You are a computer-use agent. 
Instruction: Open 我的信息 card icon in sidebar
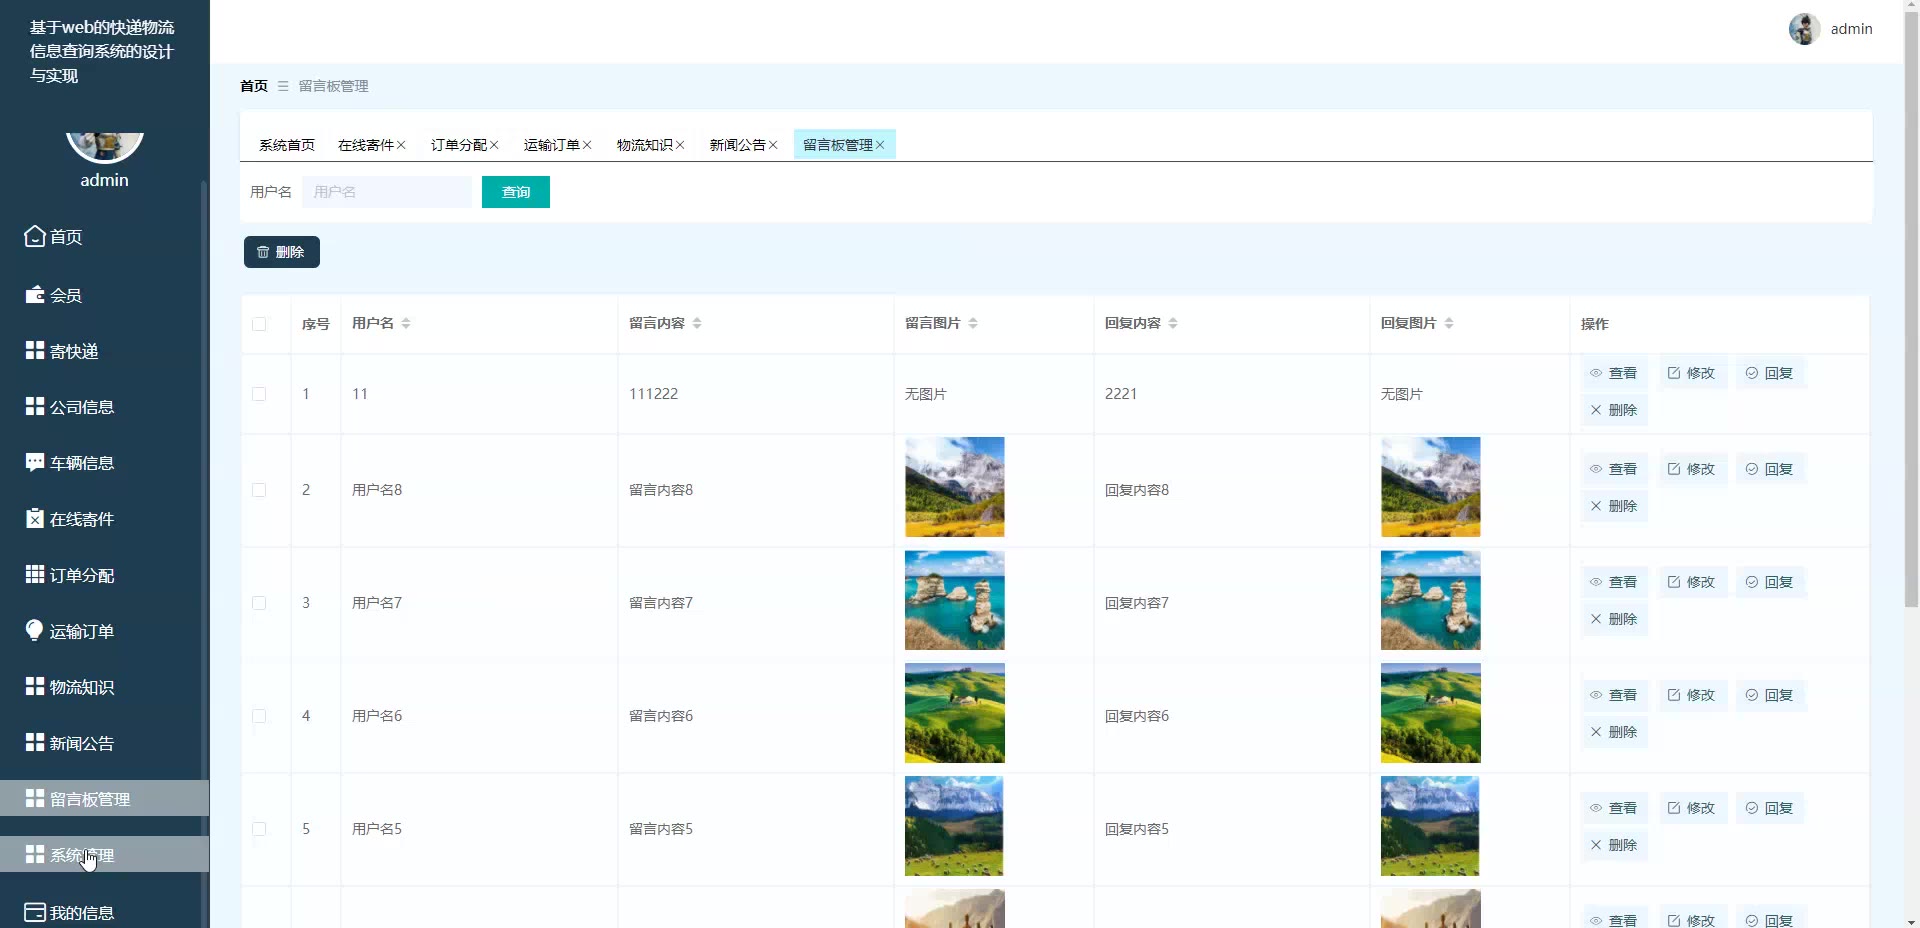pyautogui.click(x=35, y=913)
